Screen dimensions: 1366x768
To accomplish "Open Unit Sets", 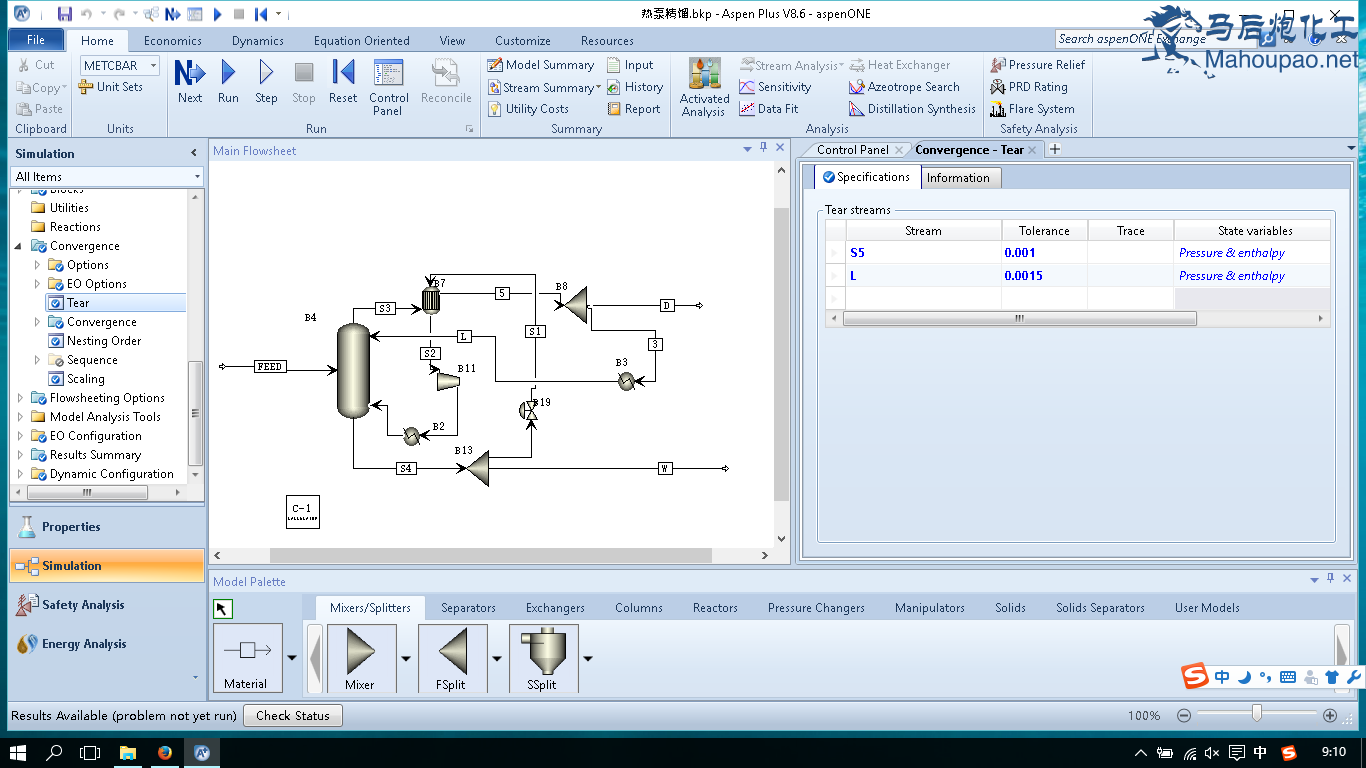I will [x=111, y=87].
